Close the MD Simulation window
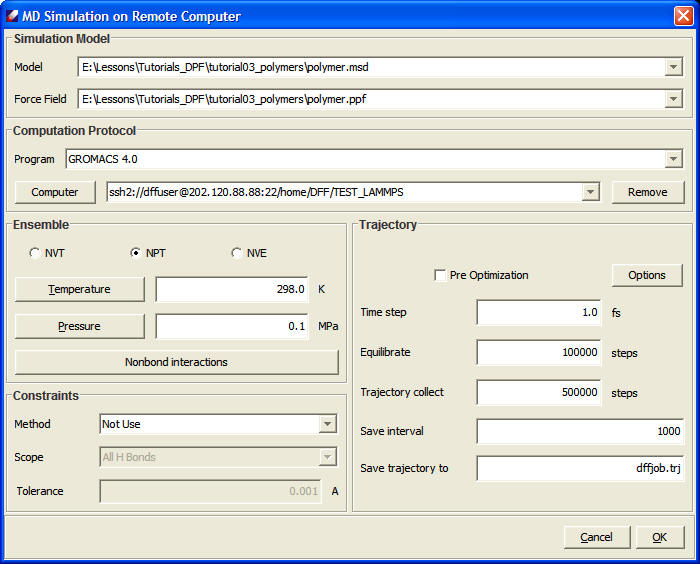This screenshot has width=700, height=564. click(x=683, y=16)
